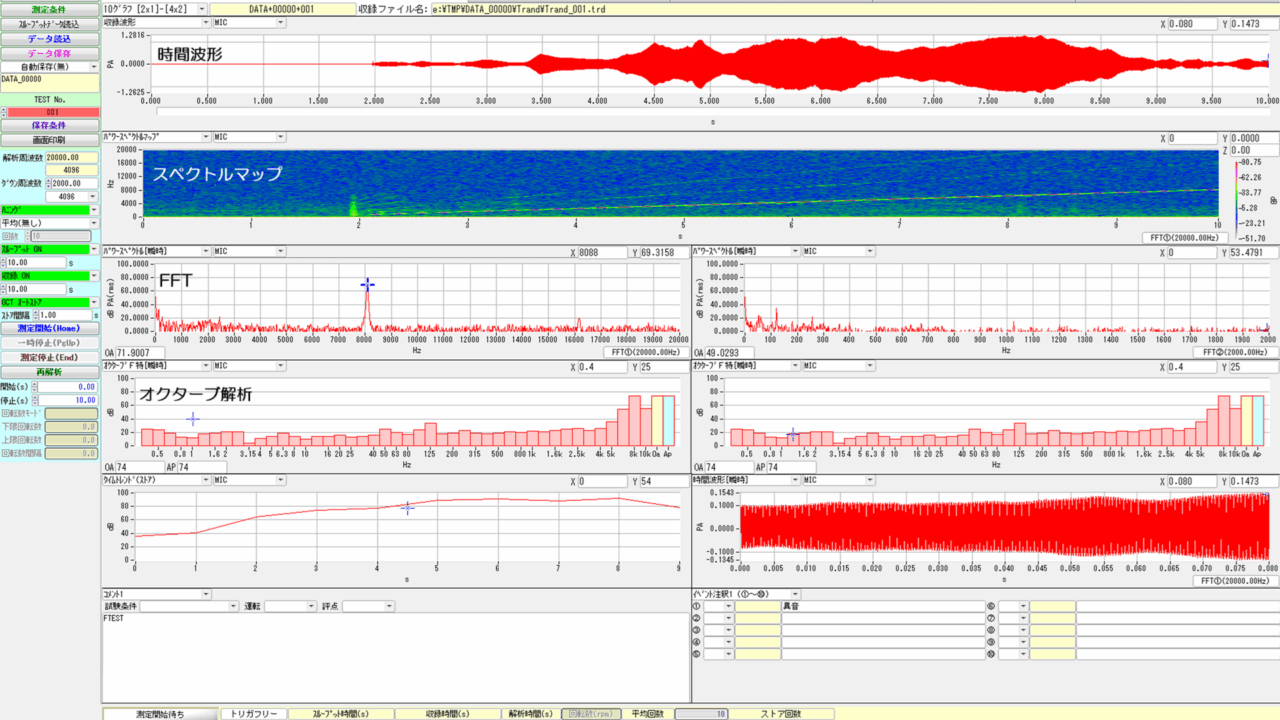This screenshot has width=1280, height=720.
Task: Click the 測定条件 button at top left
Action: pyautogui.click(x=49, y=9)
